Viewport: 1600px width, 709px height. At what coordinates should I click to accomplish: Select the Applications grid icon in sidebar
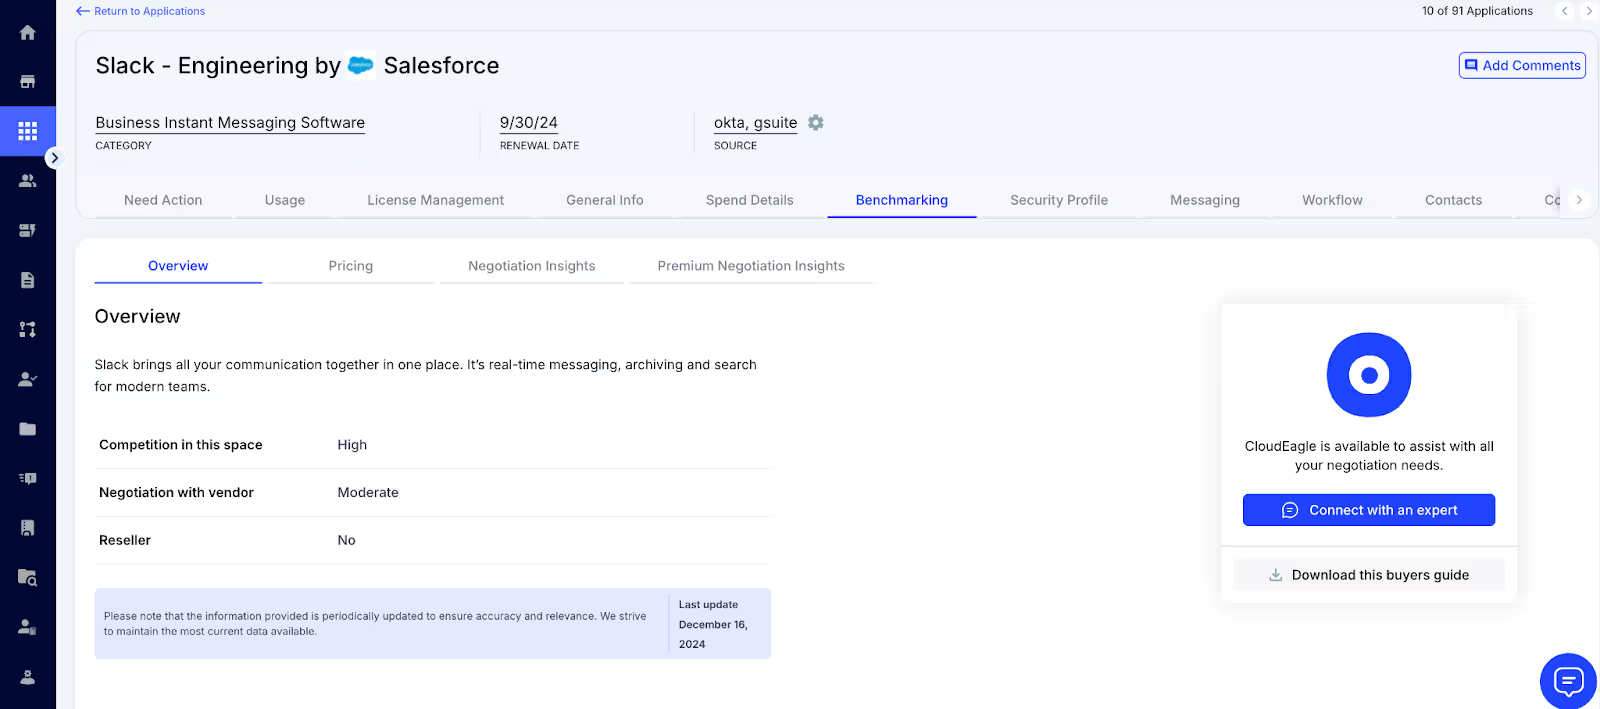(28, 131)
